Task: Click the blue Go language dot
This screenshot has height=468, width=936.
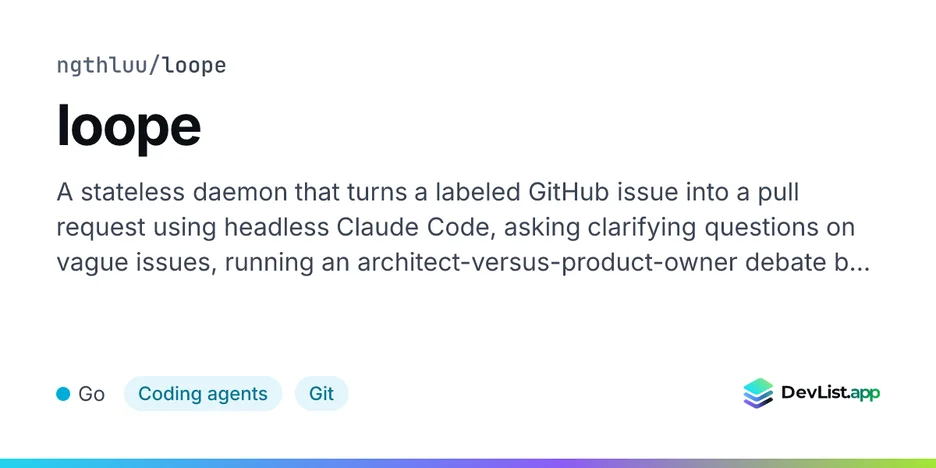Action: pyautogui.click(x=63, y=394)
